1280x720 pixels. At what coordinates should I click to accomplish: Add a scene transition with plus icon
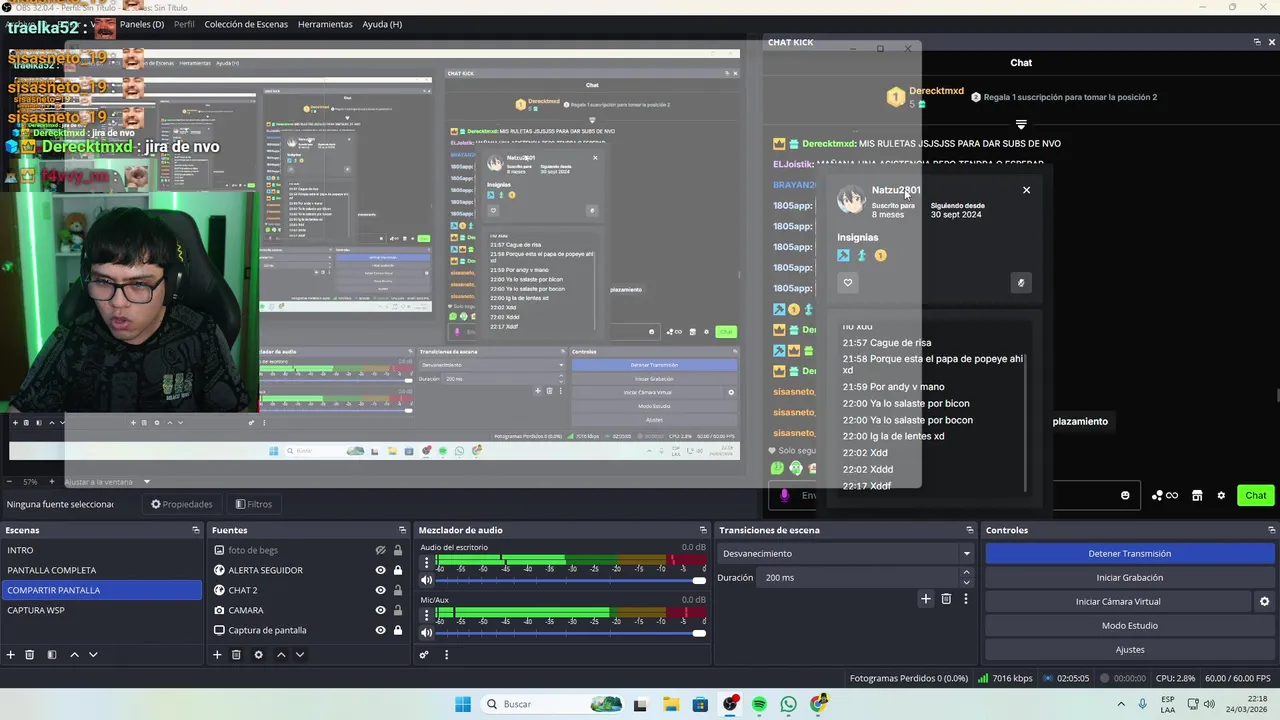pos(926,599)
